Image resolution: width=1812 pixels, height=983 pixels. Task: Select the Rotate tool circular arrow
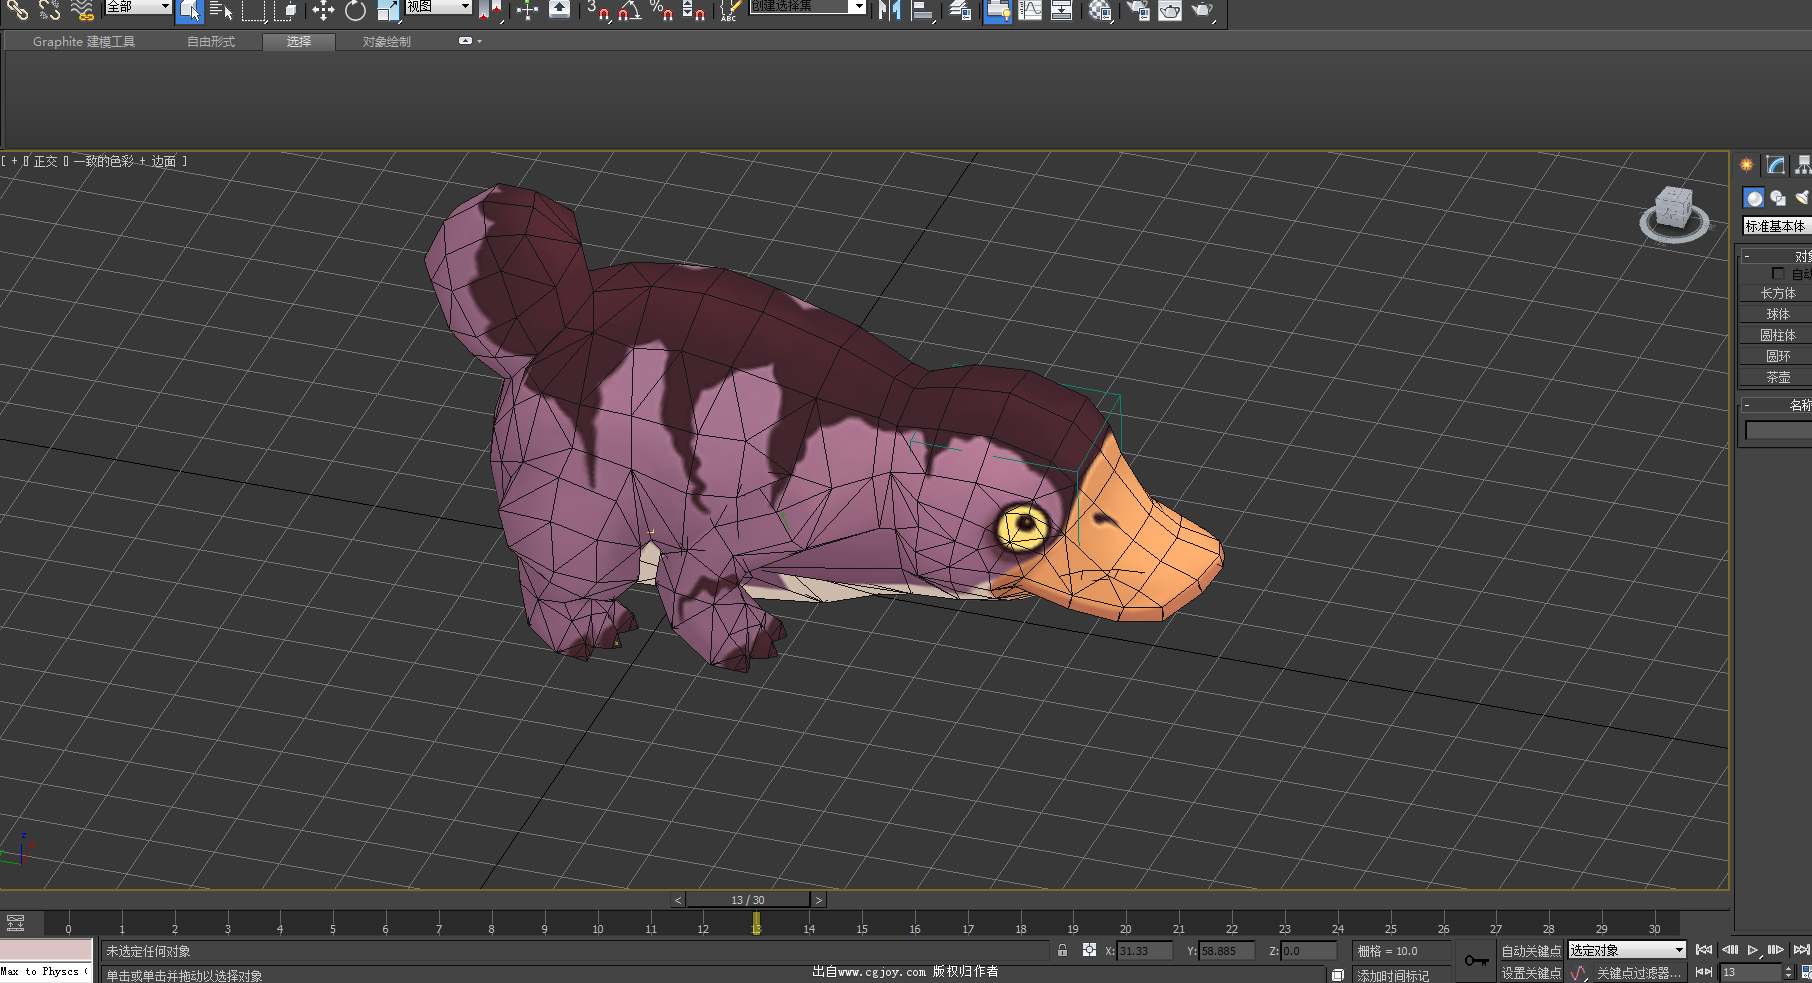(x=355, y=10)
